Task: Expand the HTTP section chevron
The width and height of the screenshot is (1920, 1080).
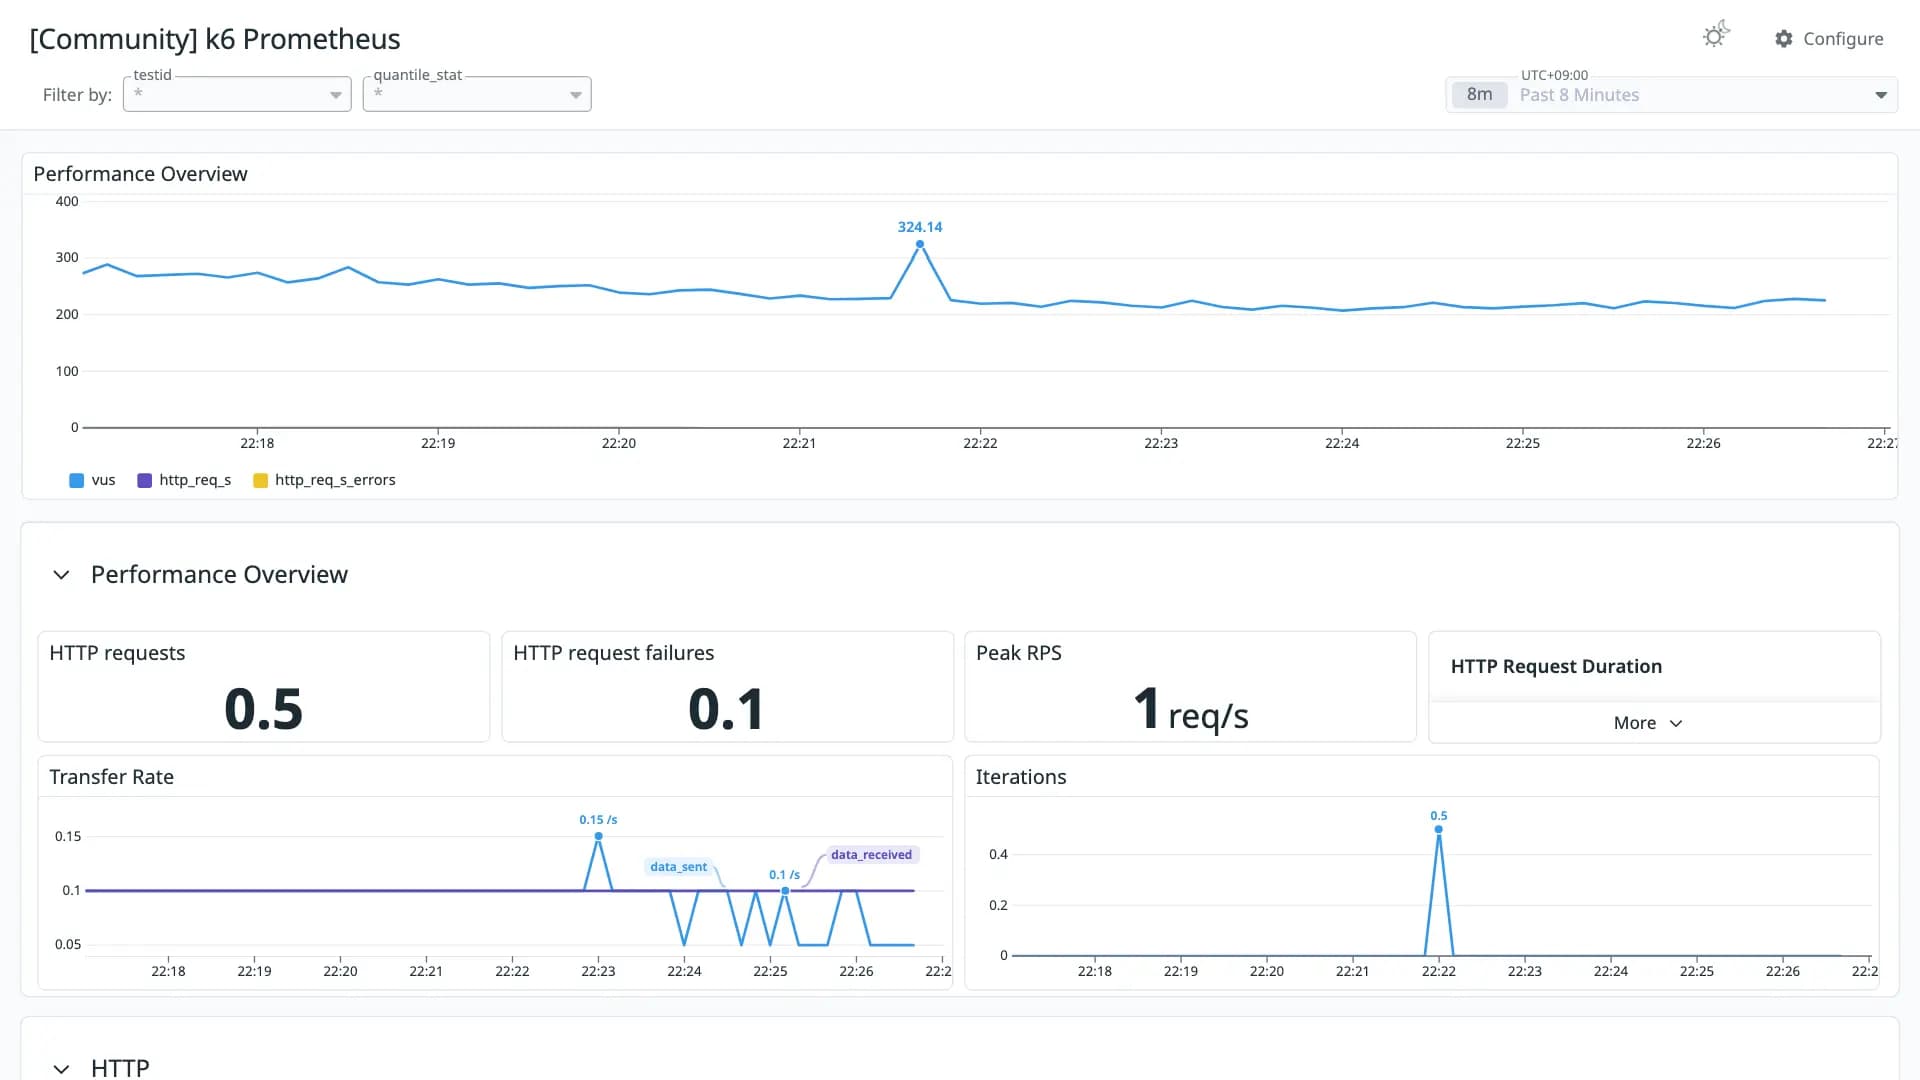Action: [x=61, y=1068]
